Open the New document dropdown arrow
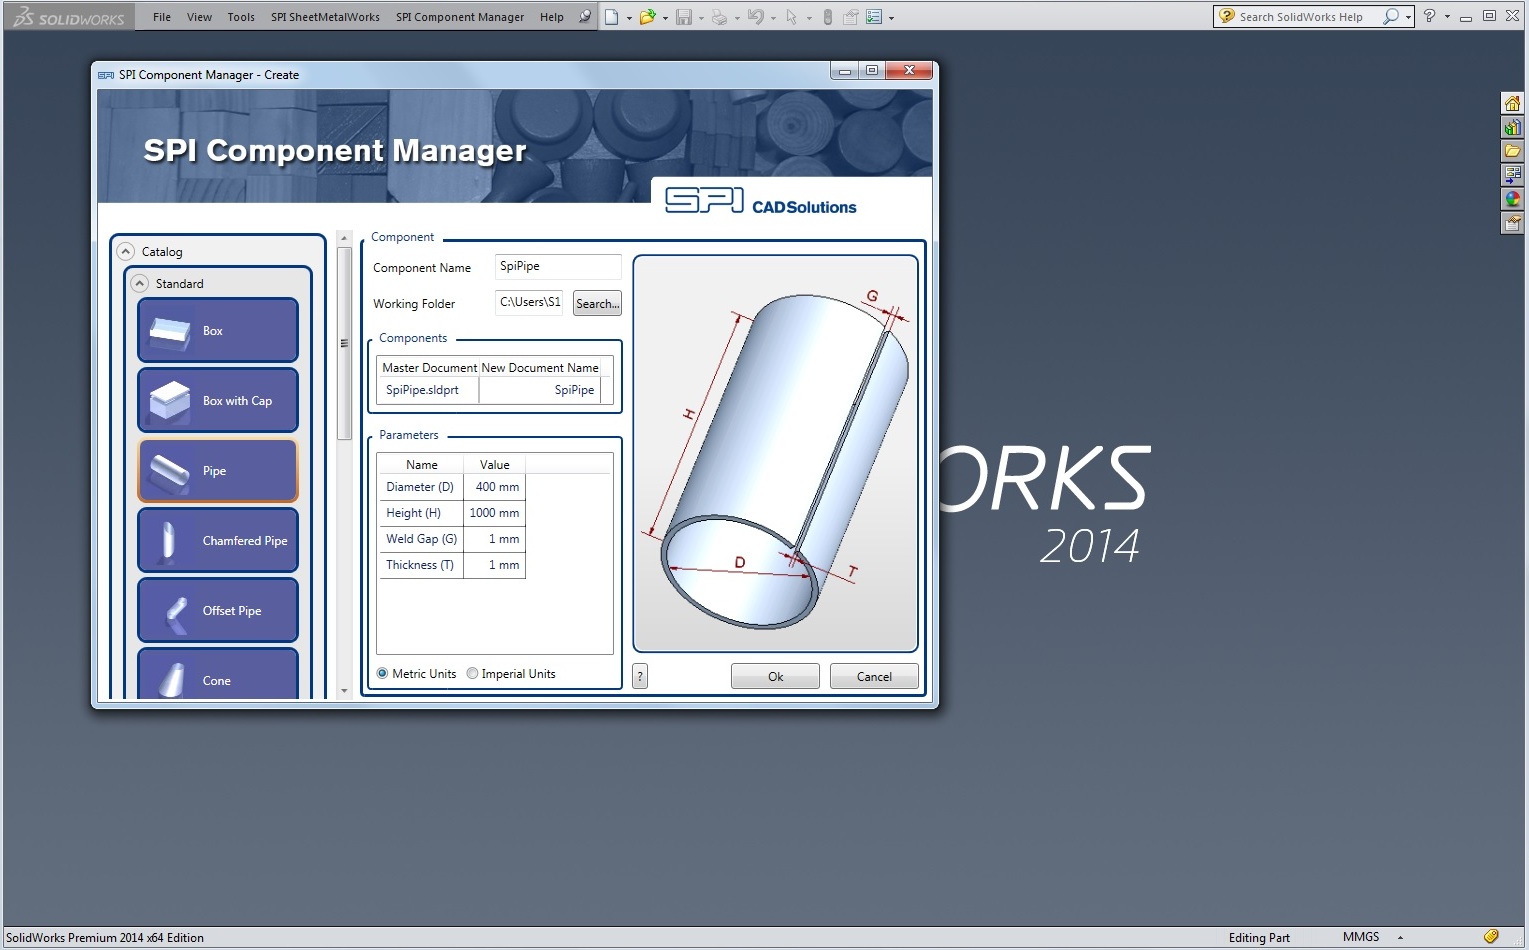The height and width of the screenshot is (950, 1529). [x=629, y=18]
